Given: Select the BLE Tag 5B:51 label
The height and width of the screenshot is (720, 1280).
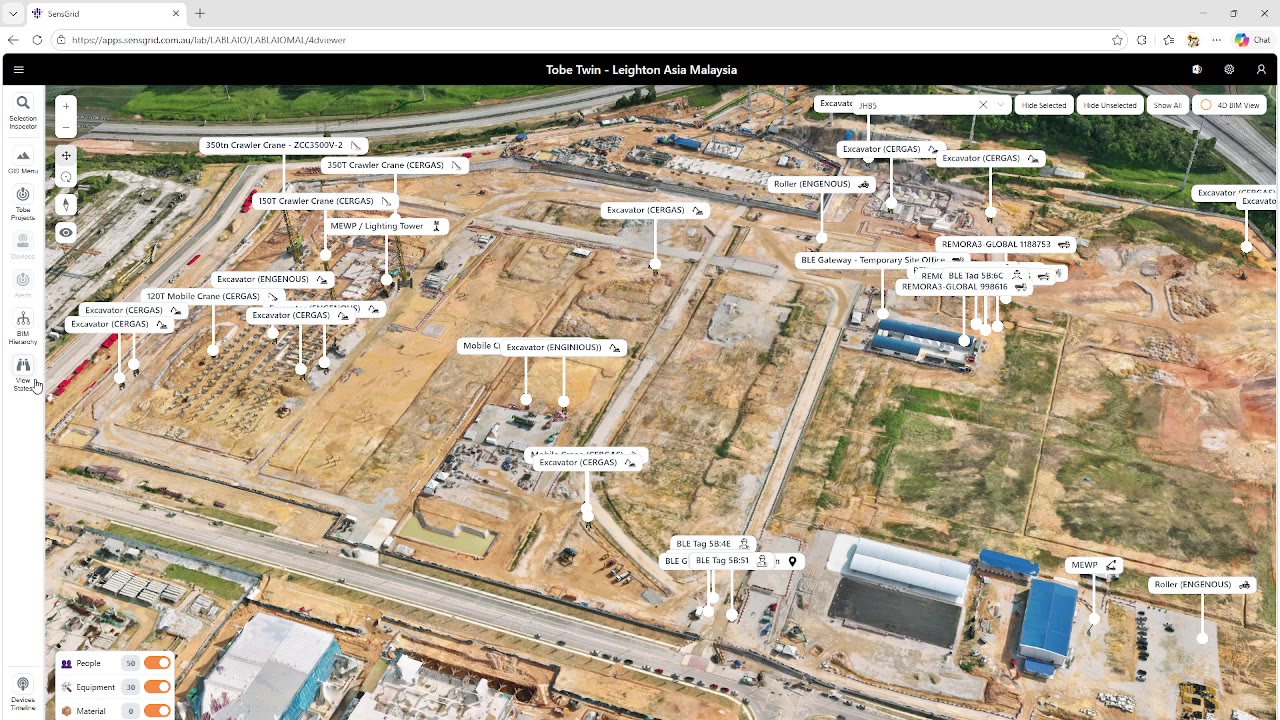Looking at the screenshot, I should 731,561.
